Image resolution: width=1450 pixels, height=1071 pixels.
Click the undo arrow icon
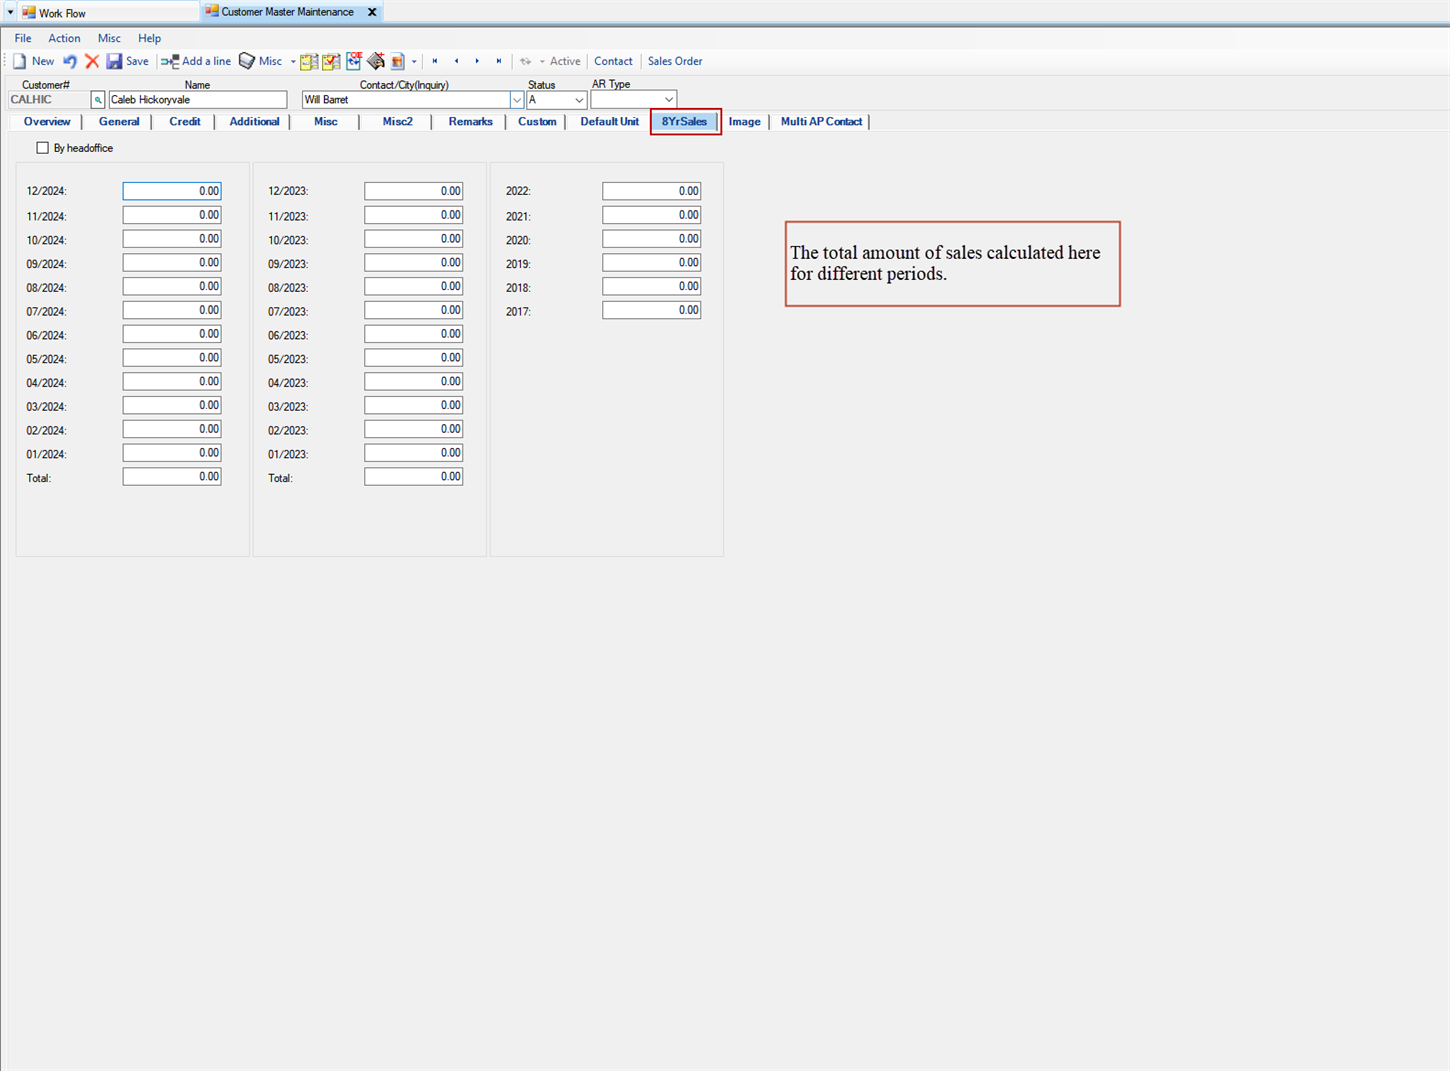[x=69, y=61]
